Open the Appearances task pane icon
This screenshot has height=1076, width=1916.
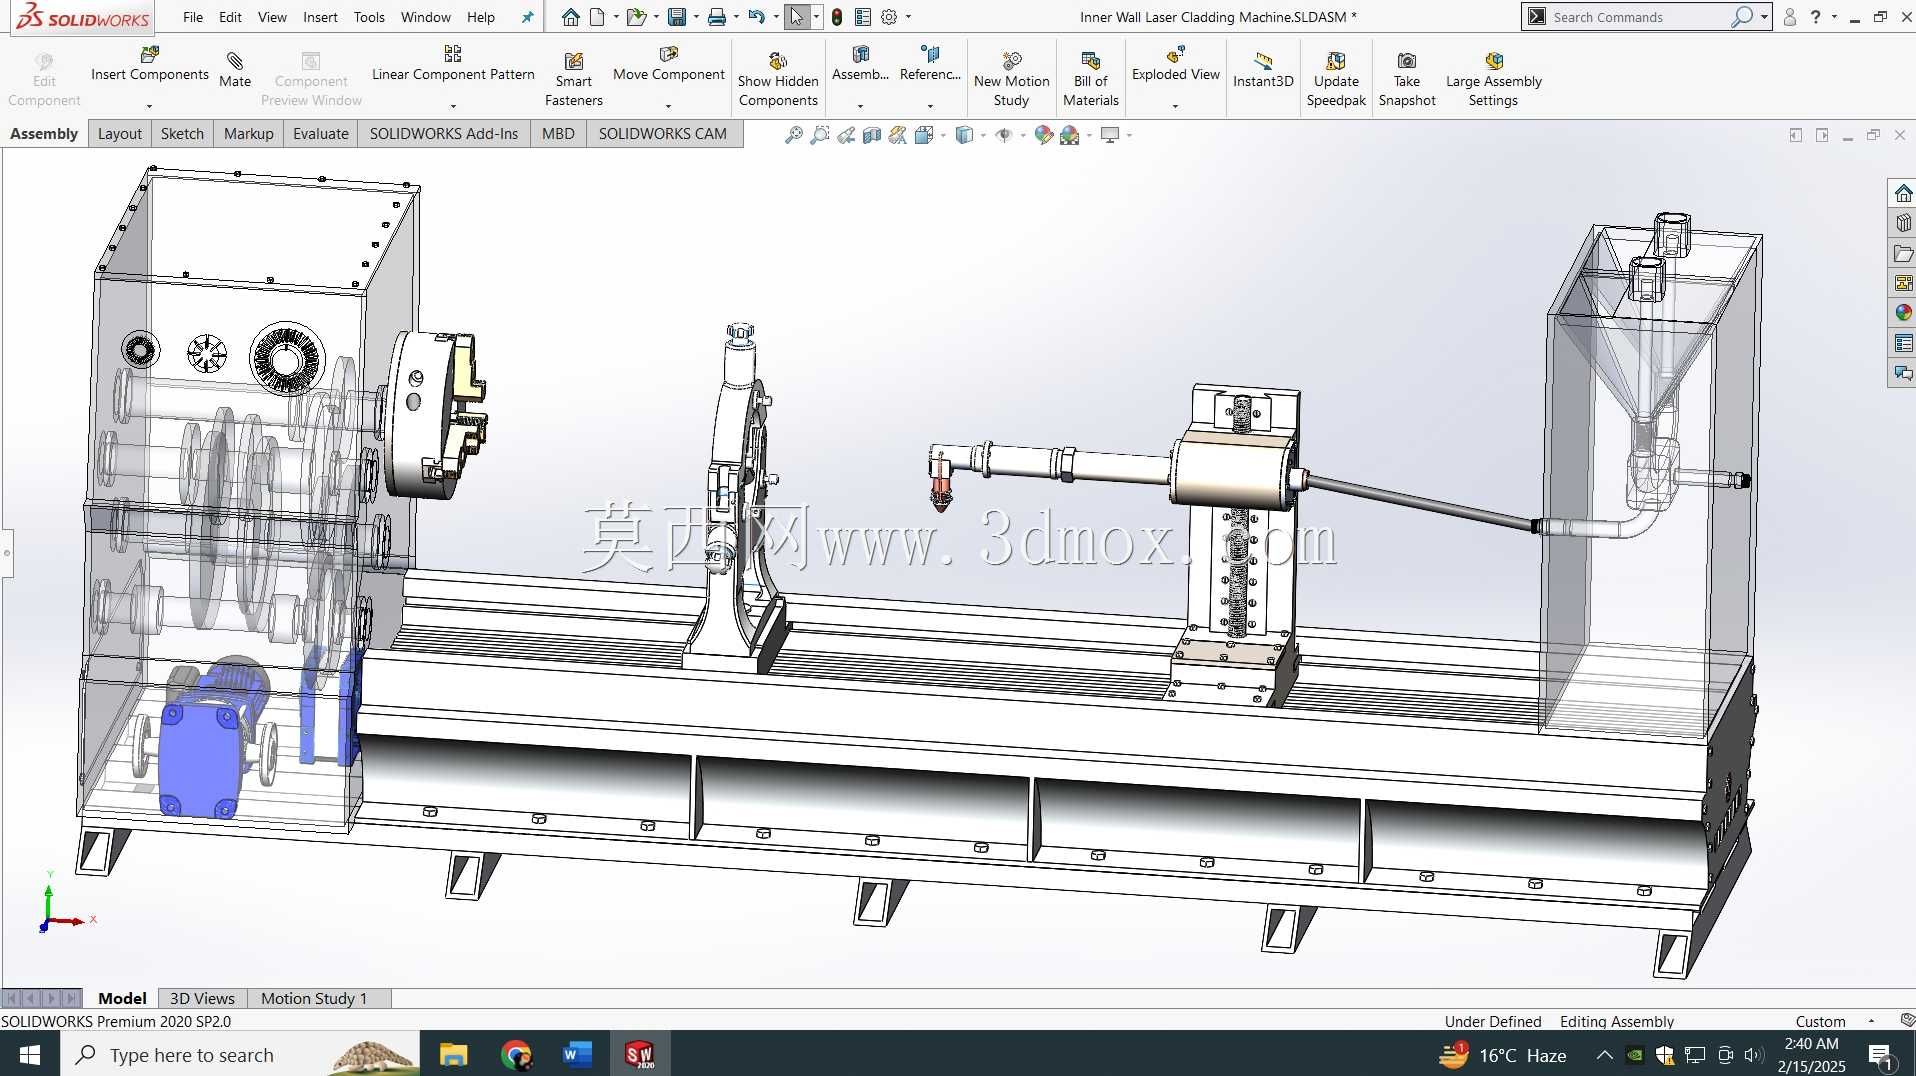1903,312
